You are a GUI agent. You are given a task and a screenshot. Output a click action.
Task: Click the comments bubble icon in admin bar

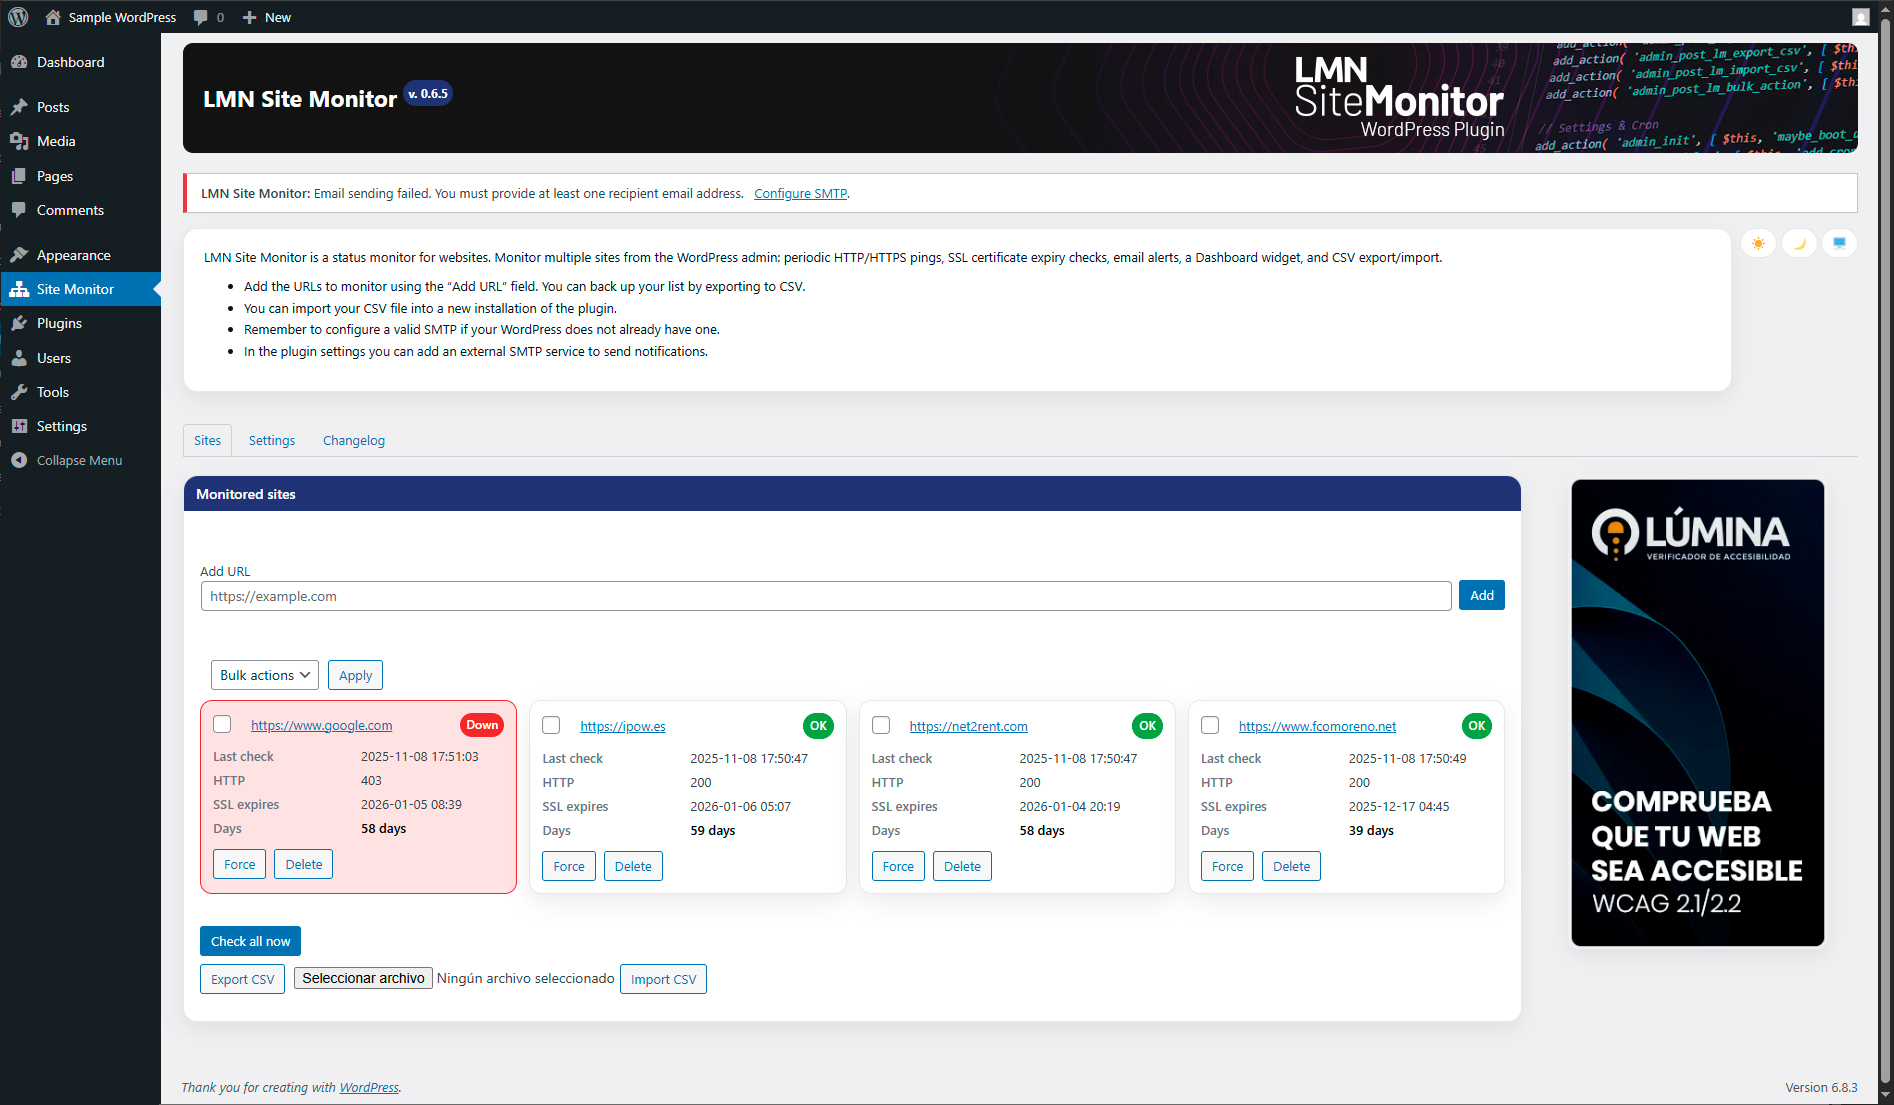coord(201,17)
